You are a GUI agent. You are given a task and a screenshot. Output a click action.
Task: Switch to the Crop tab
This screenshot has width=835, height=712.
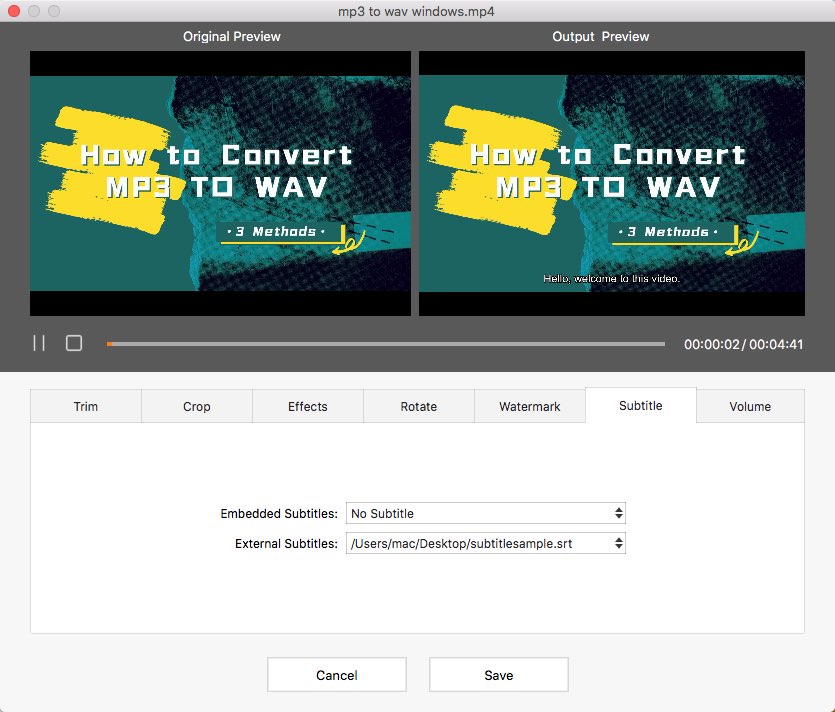tap(196, 406)
